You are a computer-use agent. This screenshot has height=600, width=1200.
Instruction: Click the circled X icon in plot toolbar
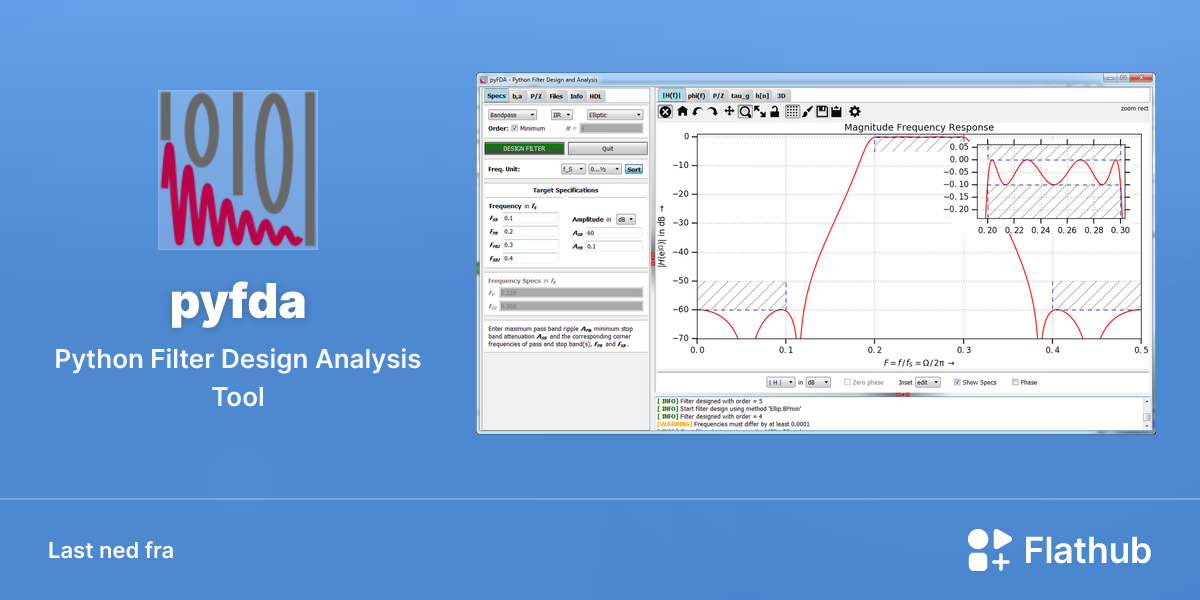665,112
